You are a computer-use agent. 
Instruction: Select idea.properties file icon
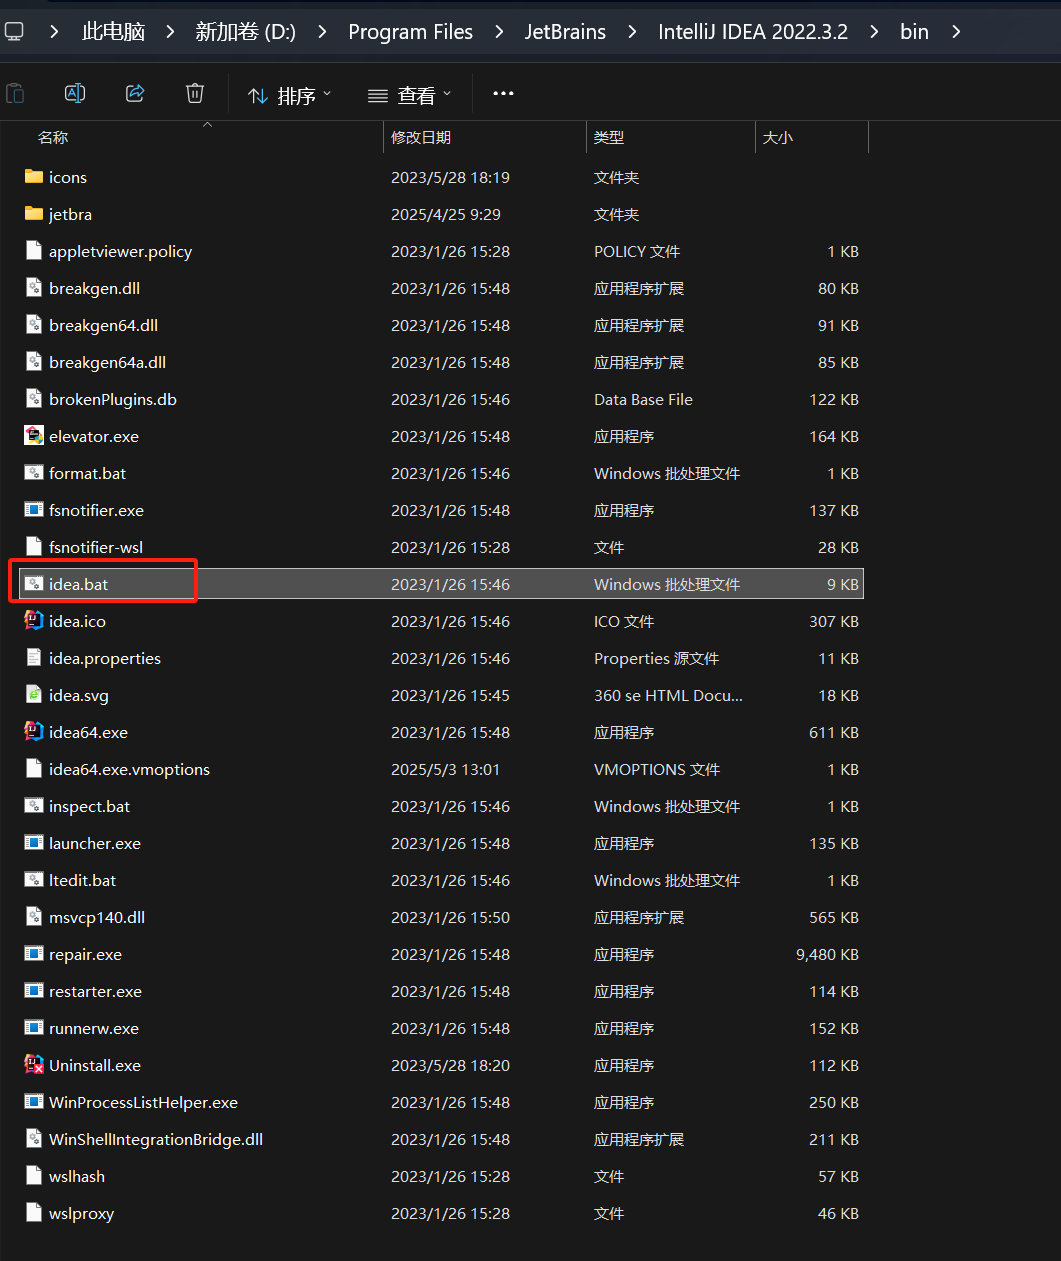click(x=34, y=658)
